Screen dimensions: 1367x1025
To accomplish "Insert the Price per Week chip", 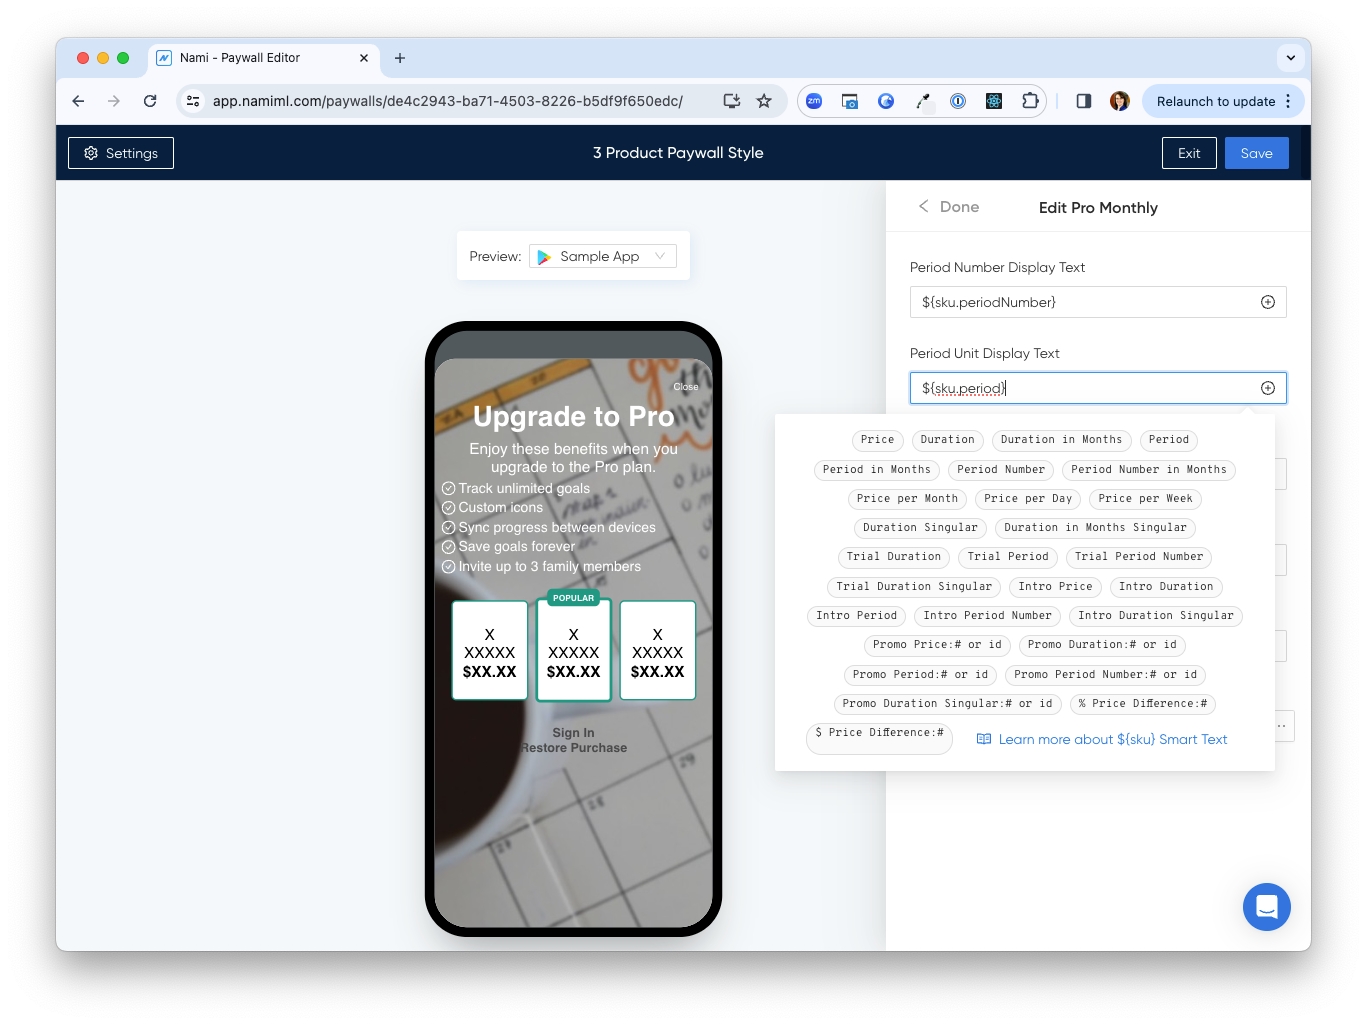I will coord(1146,499).
